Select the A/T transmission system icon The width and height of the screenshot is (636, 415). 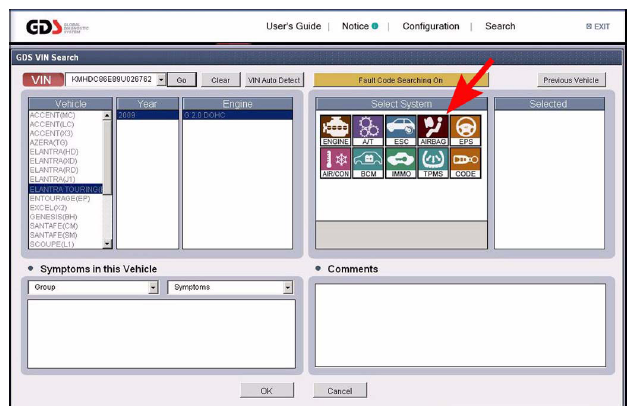pyautogui.click(x=368, y=130)
